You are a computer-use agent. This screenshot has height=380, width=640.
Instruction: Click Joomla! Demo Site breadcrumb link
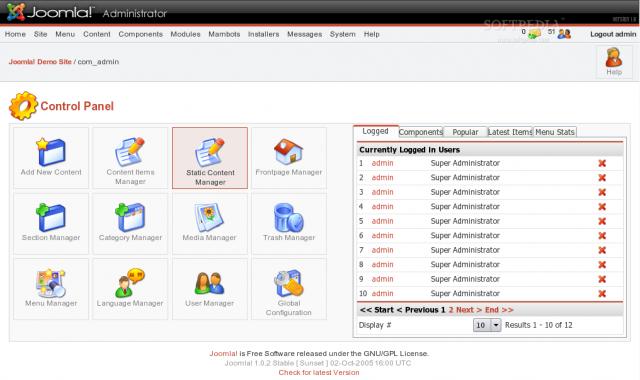40,62
